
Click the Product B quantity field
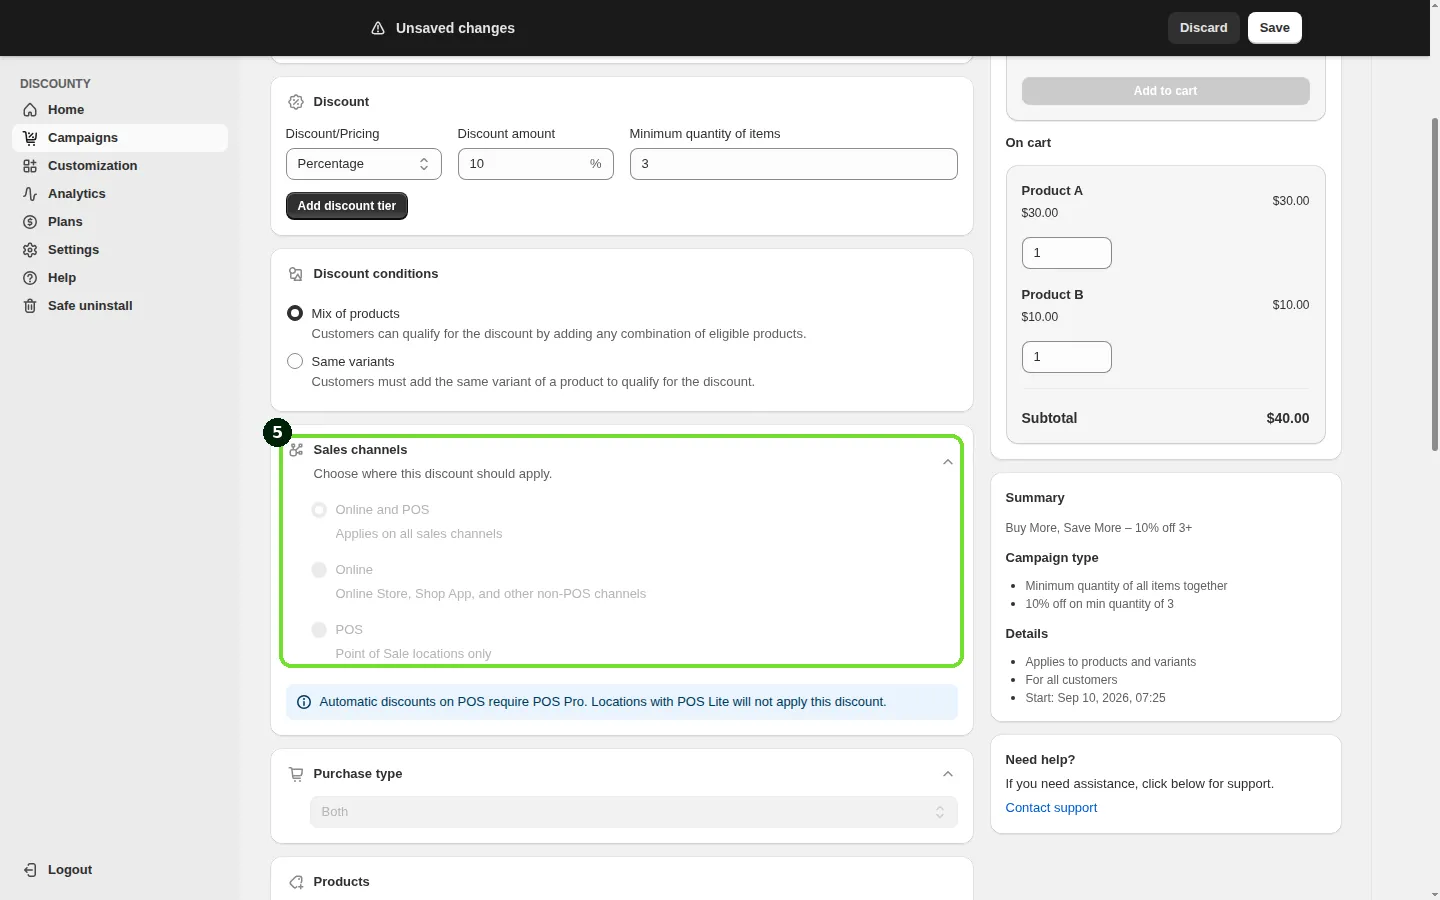coord(1067,357)
